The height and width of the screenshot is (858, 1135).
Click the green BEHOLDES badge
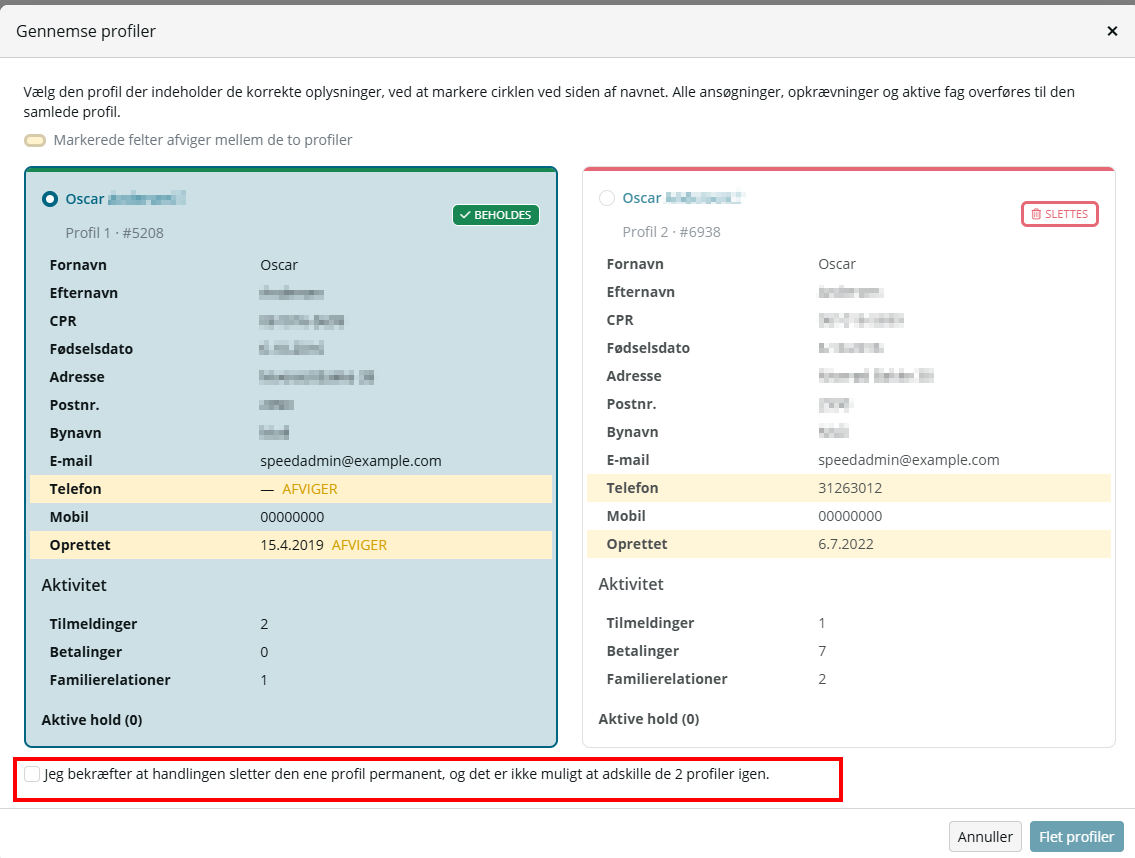tap(496, 215)
